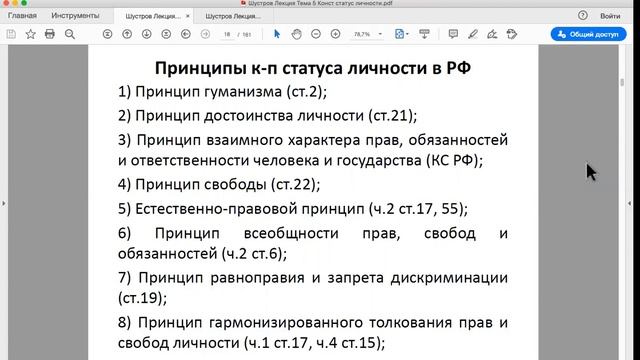Return to the previous view with the left arrow
This screenshot has width=640, height=360.
tap(186, 34)
